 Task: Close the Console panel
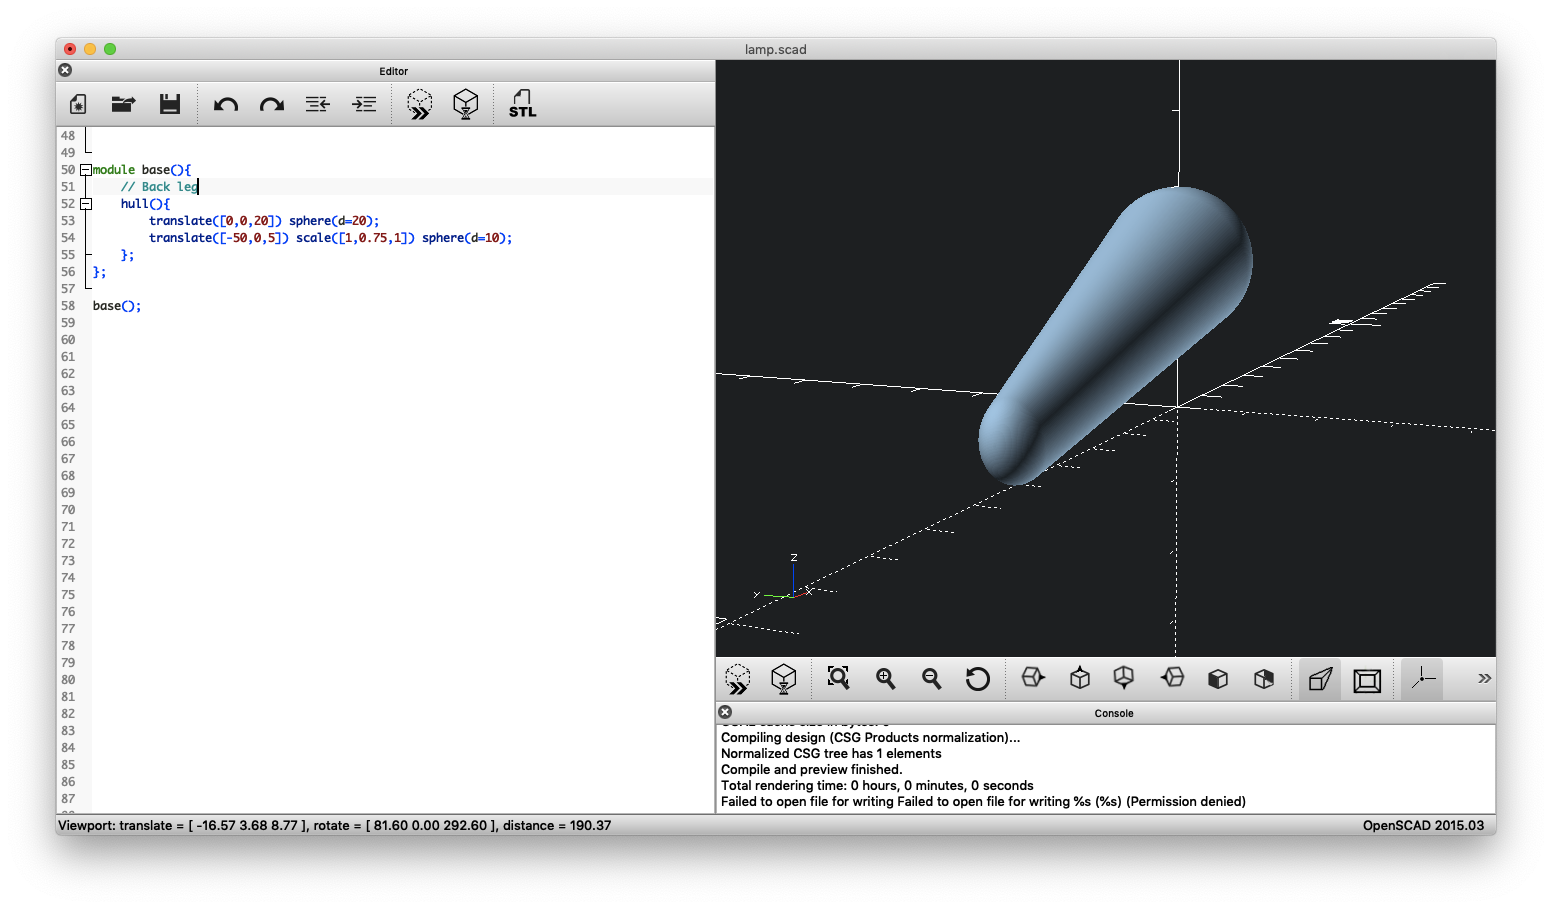point(724,711)
